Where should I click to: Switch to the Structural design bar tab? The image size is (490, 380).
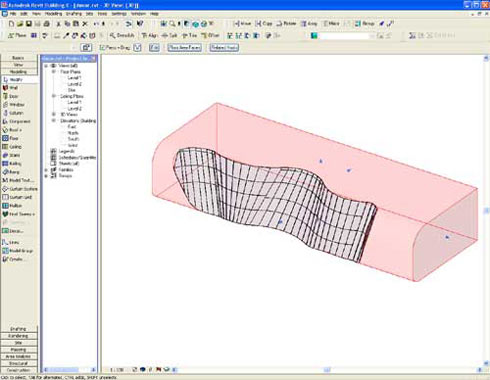point(18,363)
